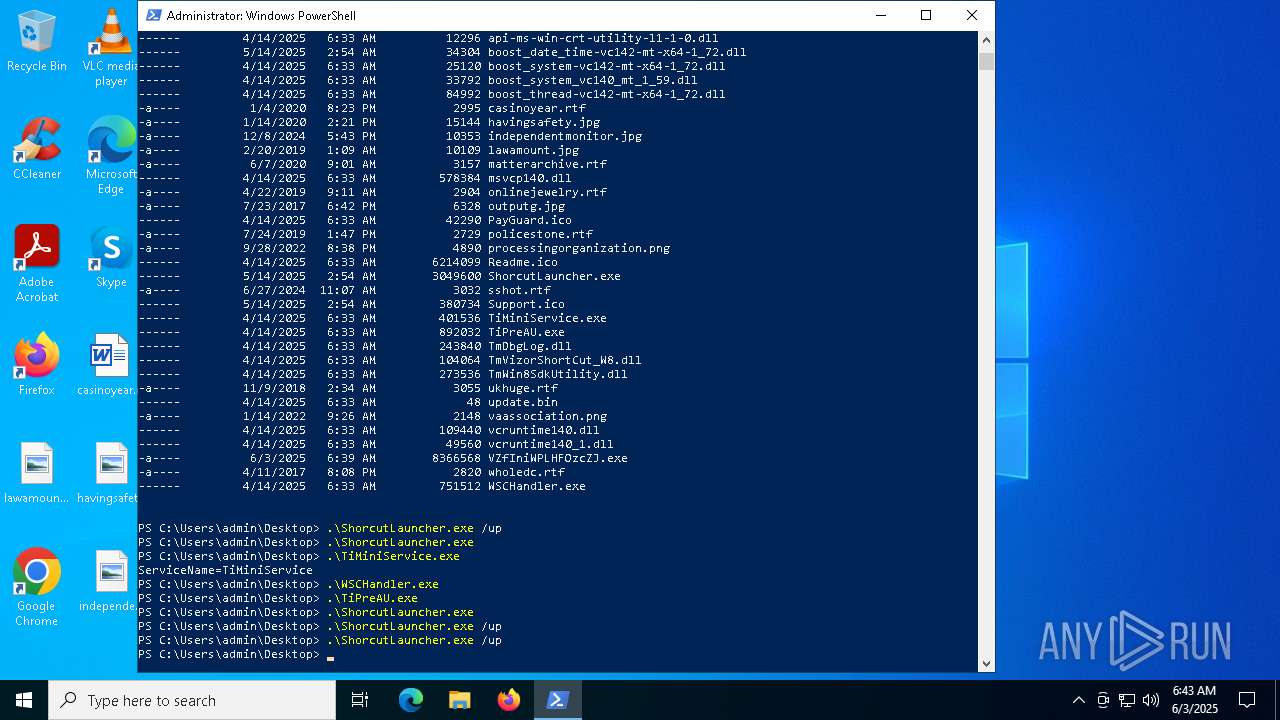Click the tray icon left of network
This screenshot has height=720, width=1280.
coord(1103,700)
